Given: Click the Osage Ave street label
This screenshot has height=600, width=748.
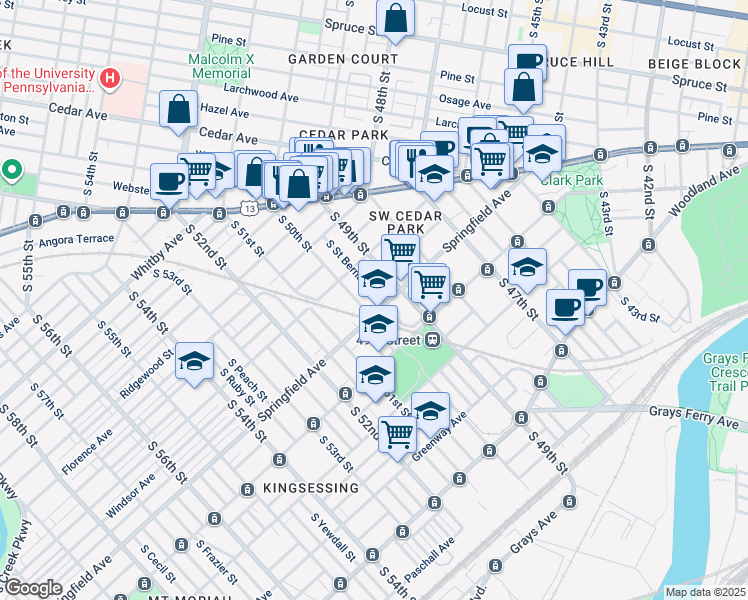Looking at the screenshot, I should coord(465,102).
